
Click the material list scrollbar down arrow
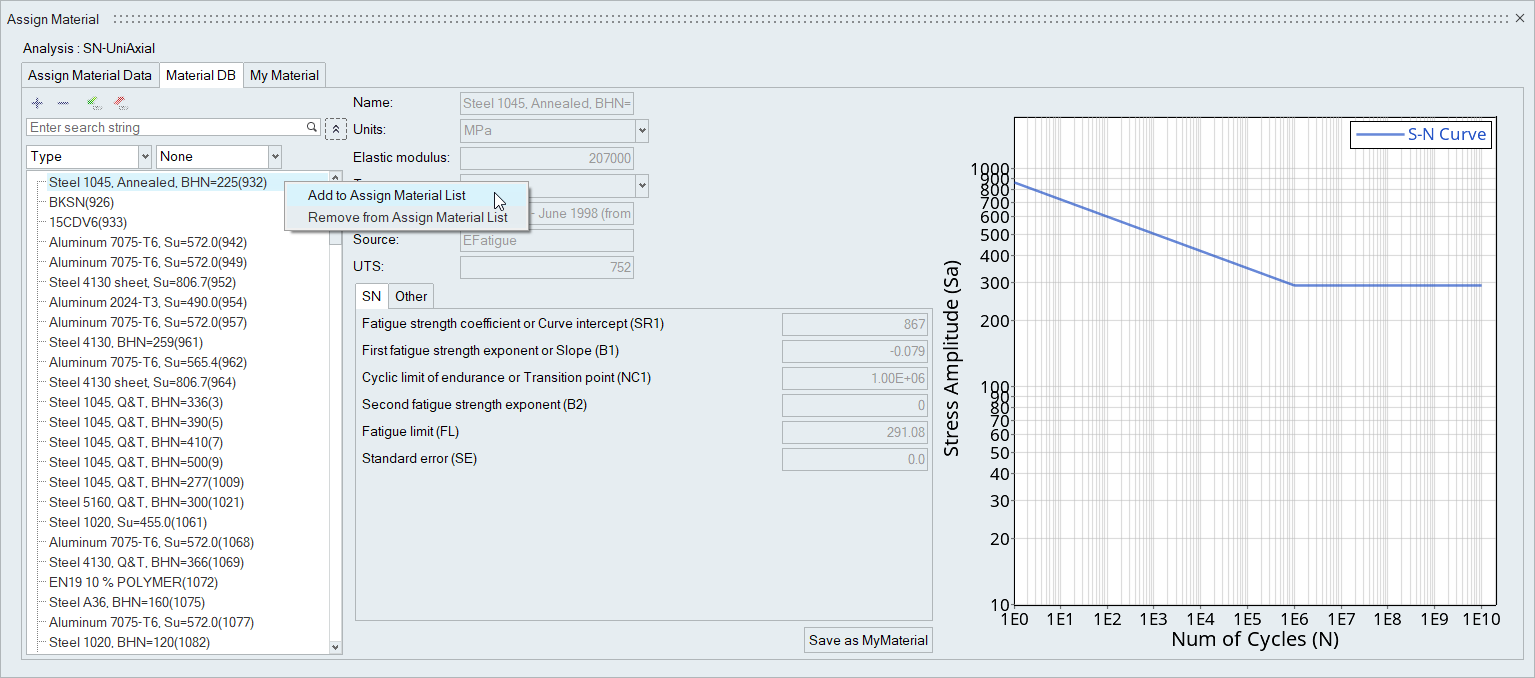click(x=335, y=647)
